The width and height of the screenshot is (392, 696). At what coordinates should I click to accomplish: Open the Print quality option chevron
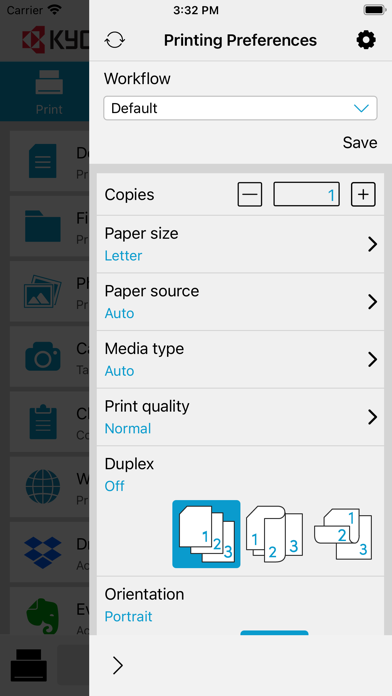(372, 417)
